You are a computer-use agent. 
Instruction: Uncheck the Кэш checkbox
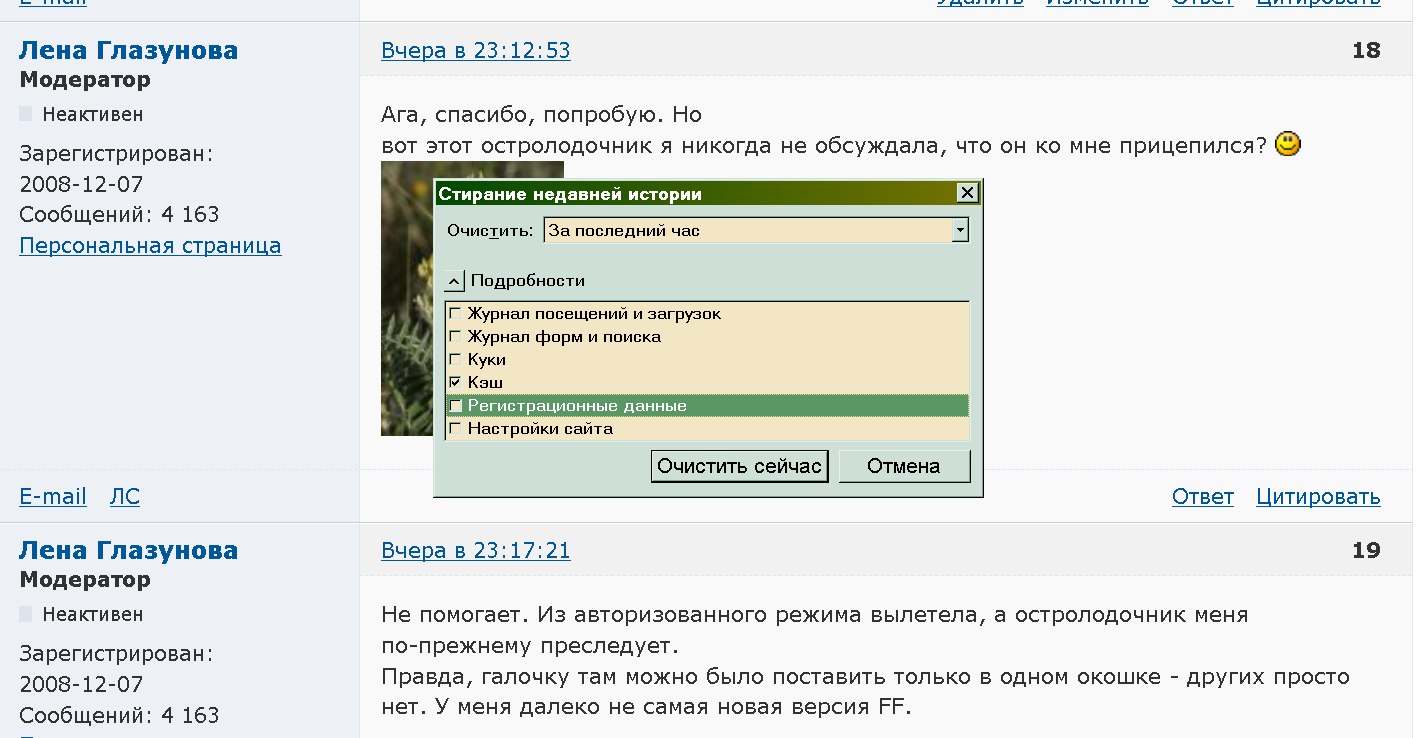point(456,383)
